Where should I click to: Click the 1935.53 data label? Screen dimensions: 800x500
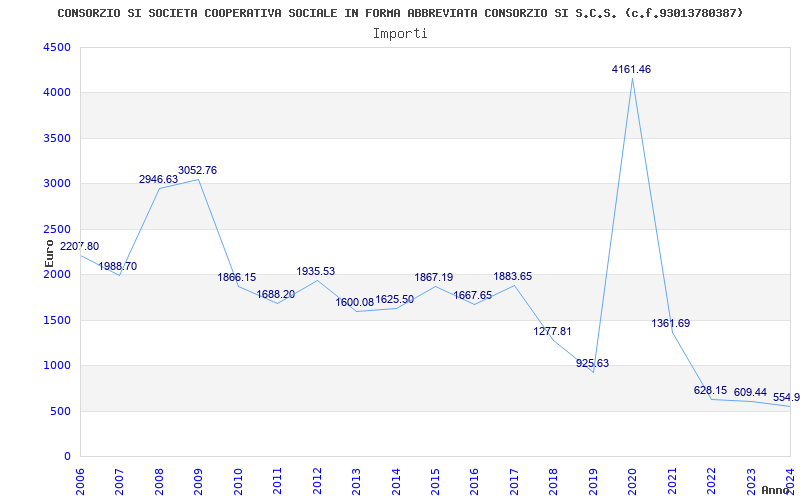click(316, 271)
